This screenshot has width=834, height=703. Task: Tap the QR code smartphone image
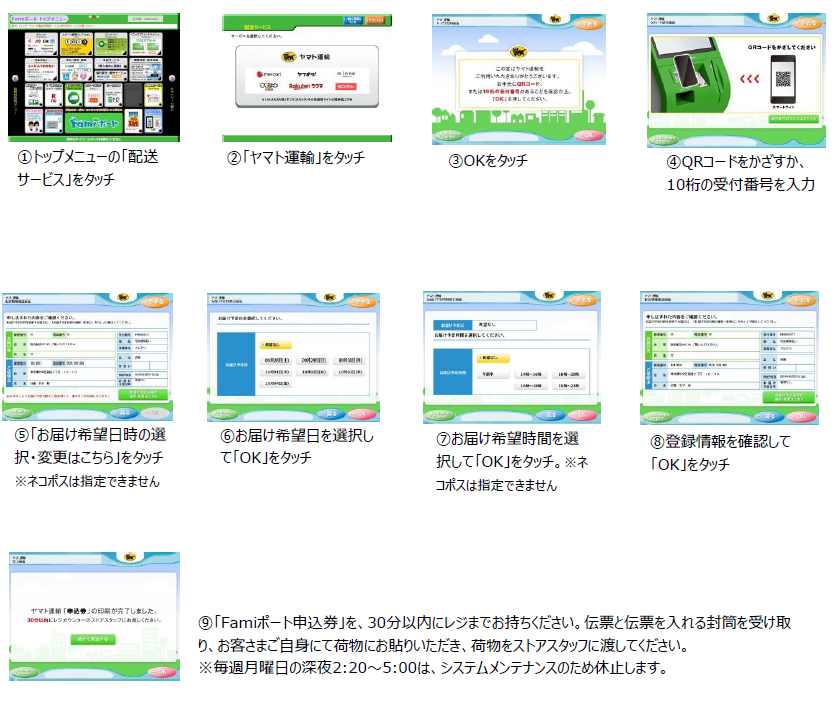[x=785, y=73]
